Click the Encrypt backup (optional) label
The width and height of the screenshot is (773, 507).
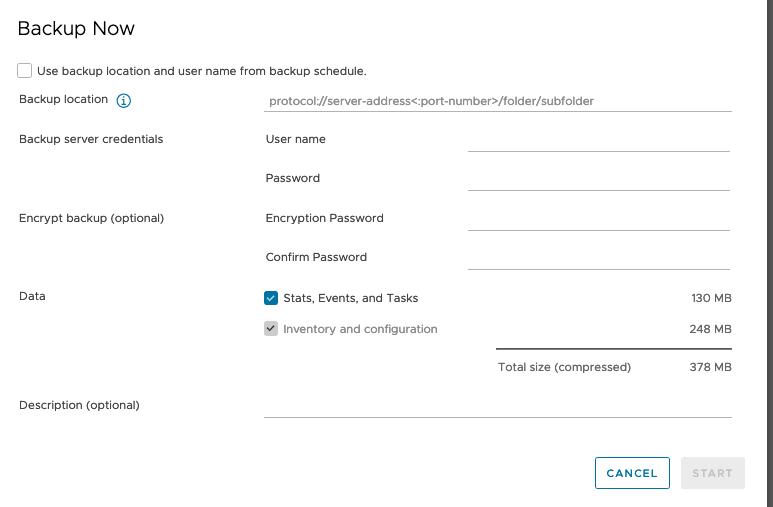[x=91, y=218]
